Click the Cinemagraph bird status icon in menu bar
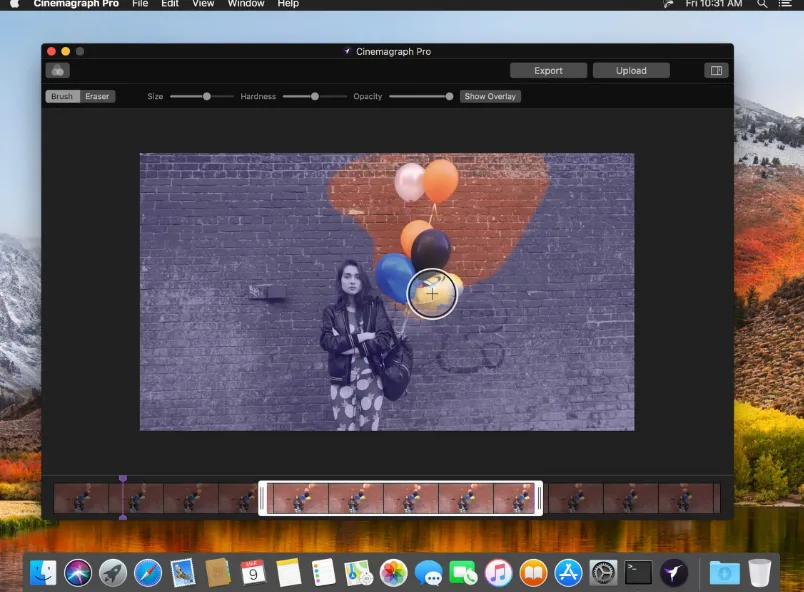The image size is (804, 592). [668, 4]
